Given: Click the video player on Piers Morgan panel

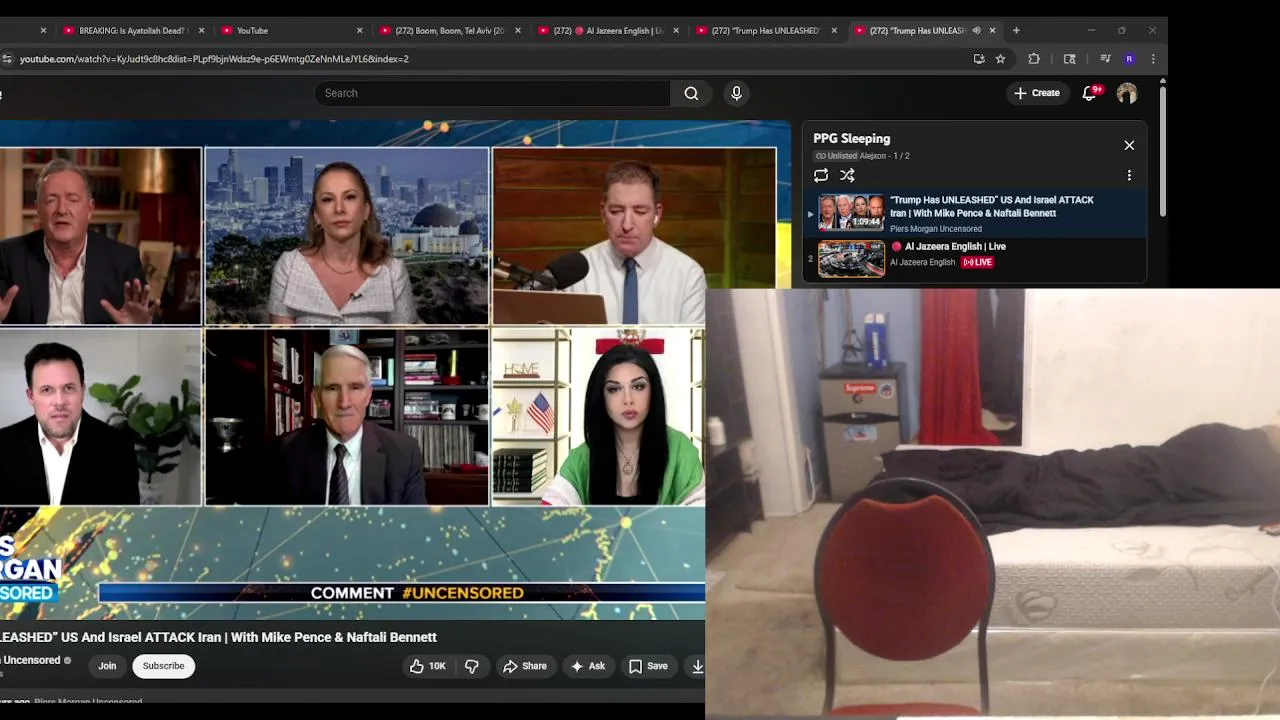Looking at the screenshot, I should coord(100,236).
